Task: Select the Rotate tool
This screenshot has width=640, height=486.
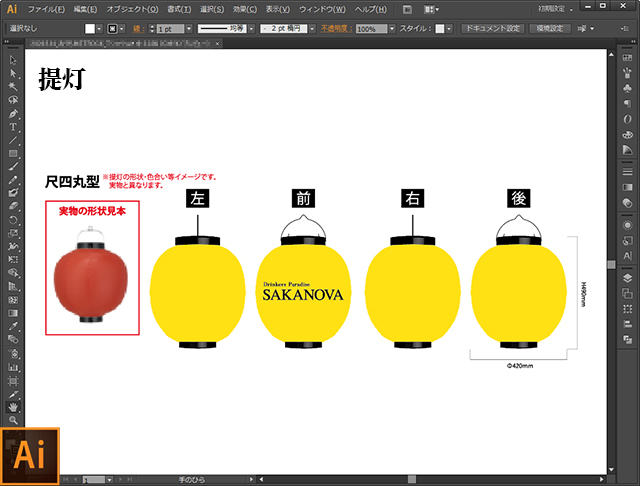Action: pyautogui.click(x=13, y=220)
